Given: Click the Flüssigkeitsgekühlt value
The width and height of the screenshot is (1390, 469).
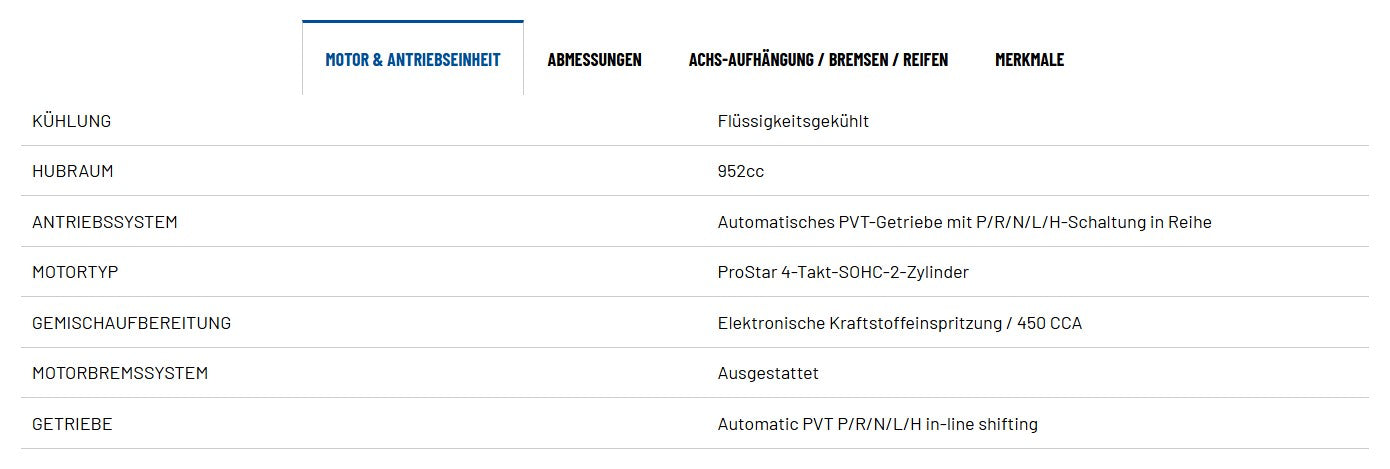Looking at the screenshot, I should (x=793, y=121).
